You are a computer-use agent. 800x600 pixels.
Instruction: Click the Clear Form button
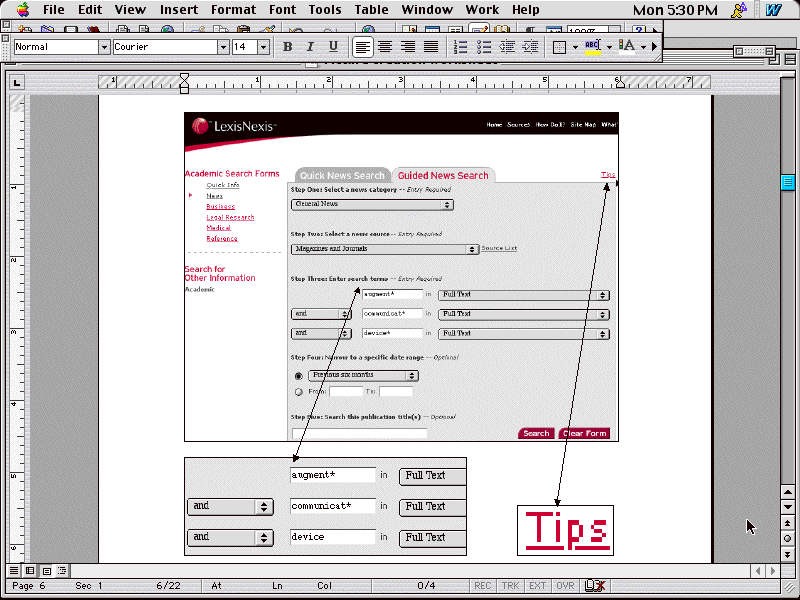tap(585, 433)
